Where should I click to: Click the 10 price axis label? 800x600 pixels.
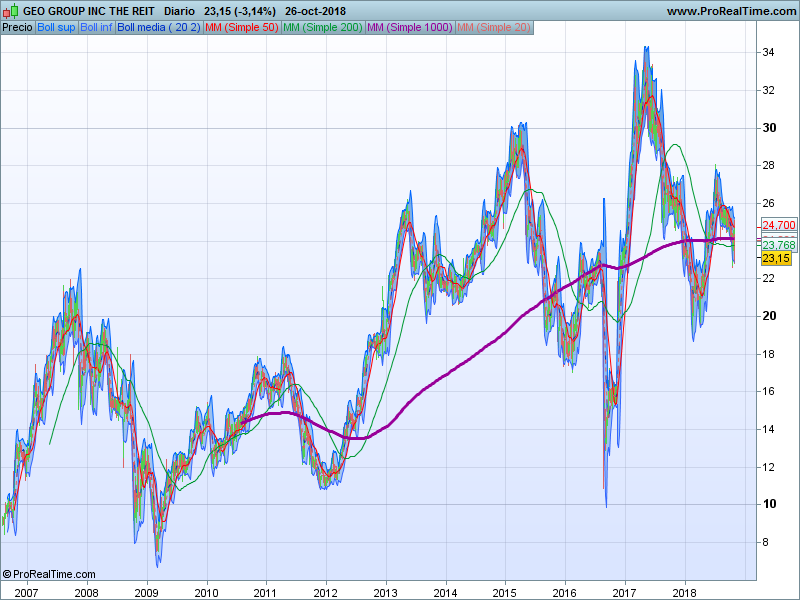tap(769, 504)
